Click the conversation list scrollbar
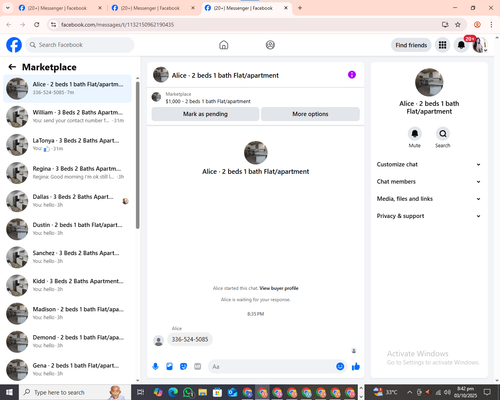 [x=137, y=155]
